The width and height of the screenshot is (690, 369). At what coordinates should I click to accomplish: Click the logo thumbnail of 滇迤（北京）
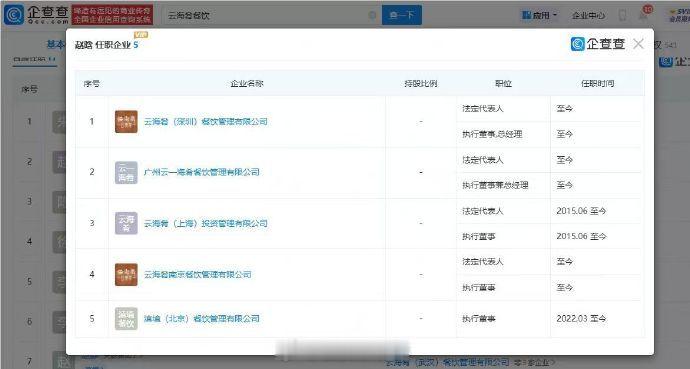(126, 318)
